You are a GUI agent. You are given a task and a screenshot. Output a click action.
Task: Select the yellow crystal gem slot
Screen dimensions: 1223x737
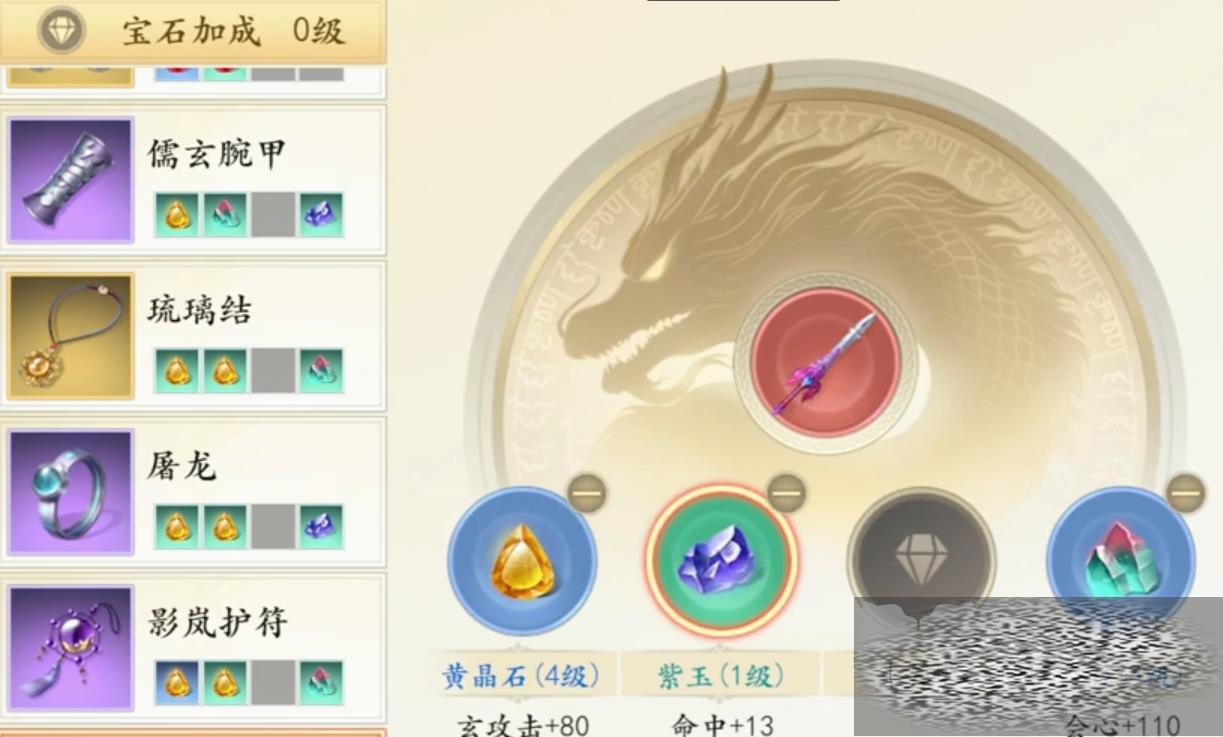522,561
